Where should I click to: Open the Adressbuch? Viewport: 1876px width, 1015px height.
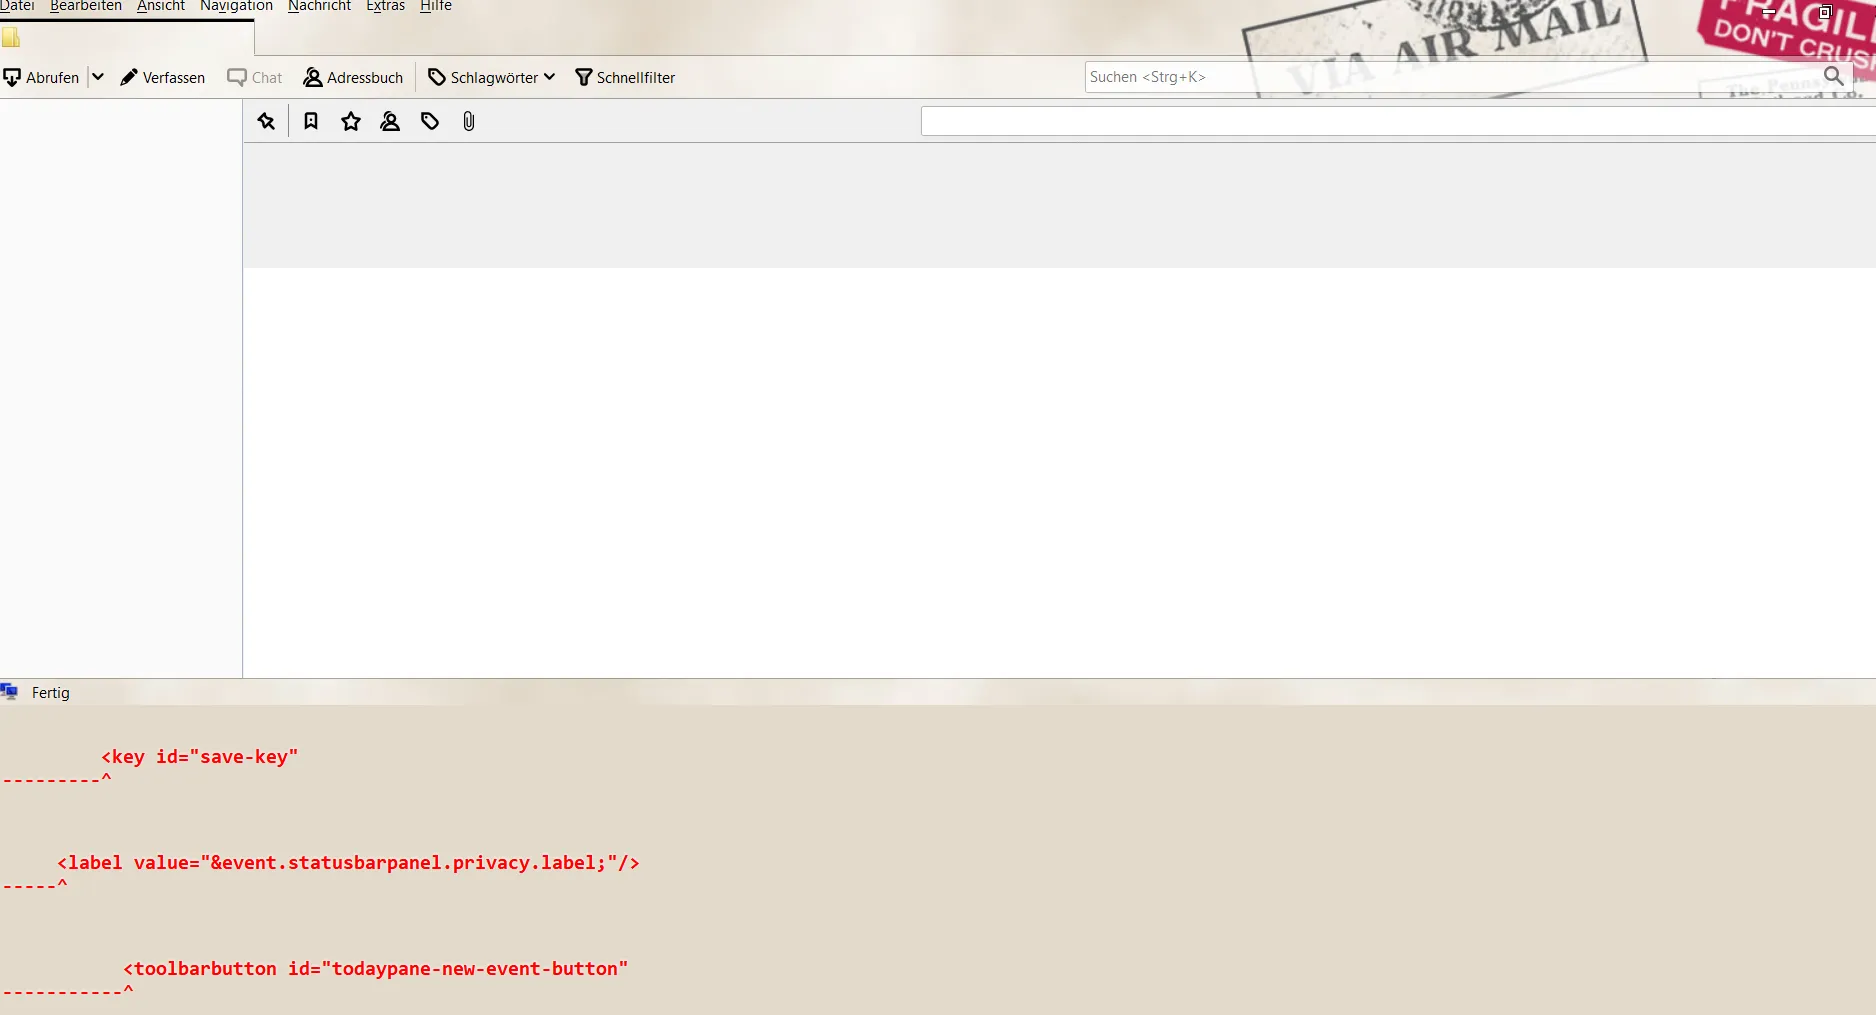point(353,77)
